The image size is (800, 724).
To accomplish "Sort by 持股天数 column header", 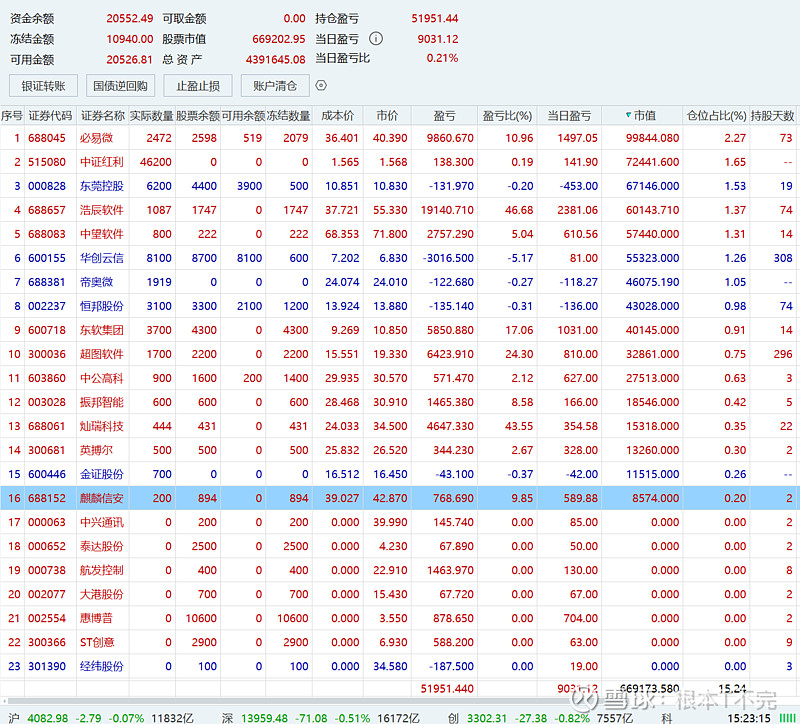I will (772, 116).
